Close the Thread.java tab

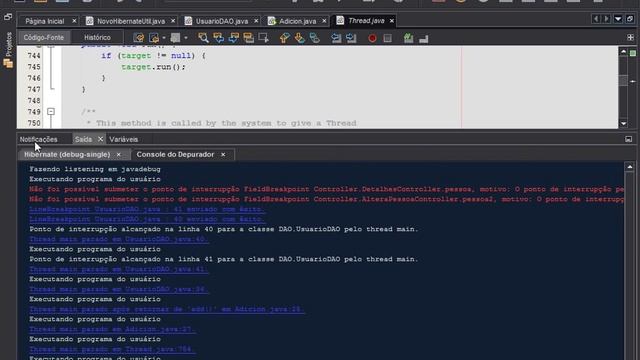[392, 20]
